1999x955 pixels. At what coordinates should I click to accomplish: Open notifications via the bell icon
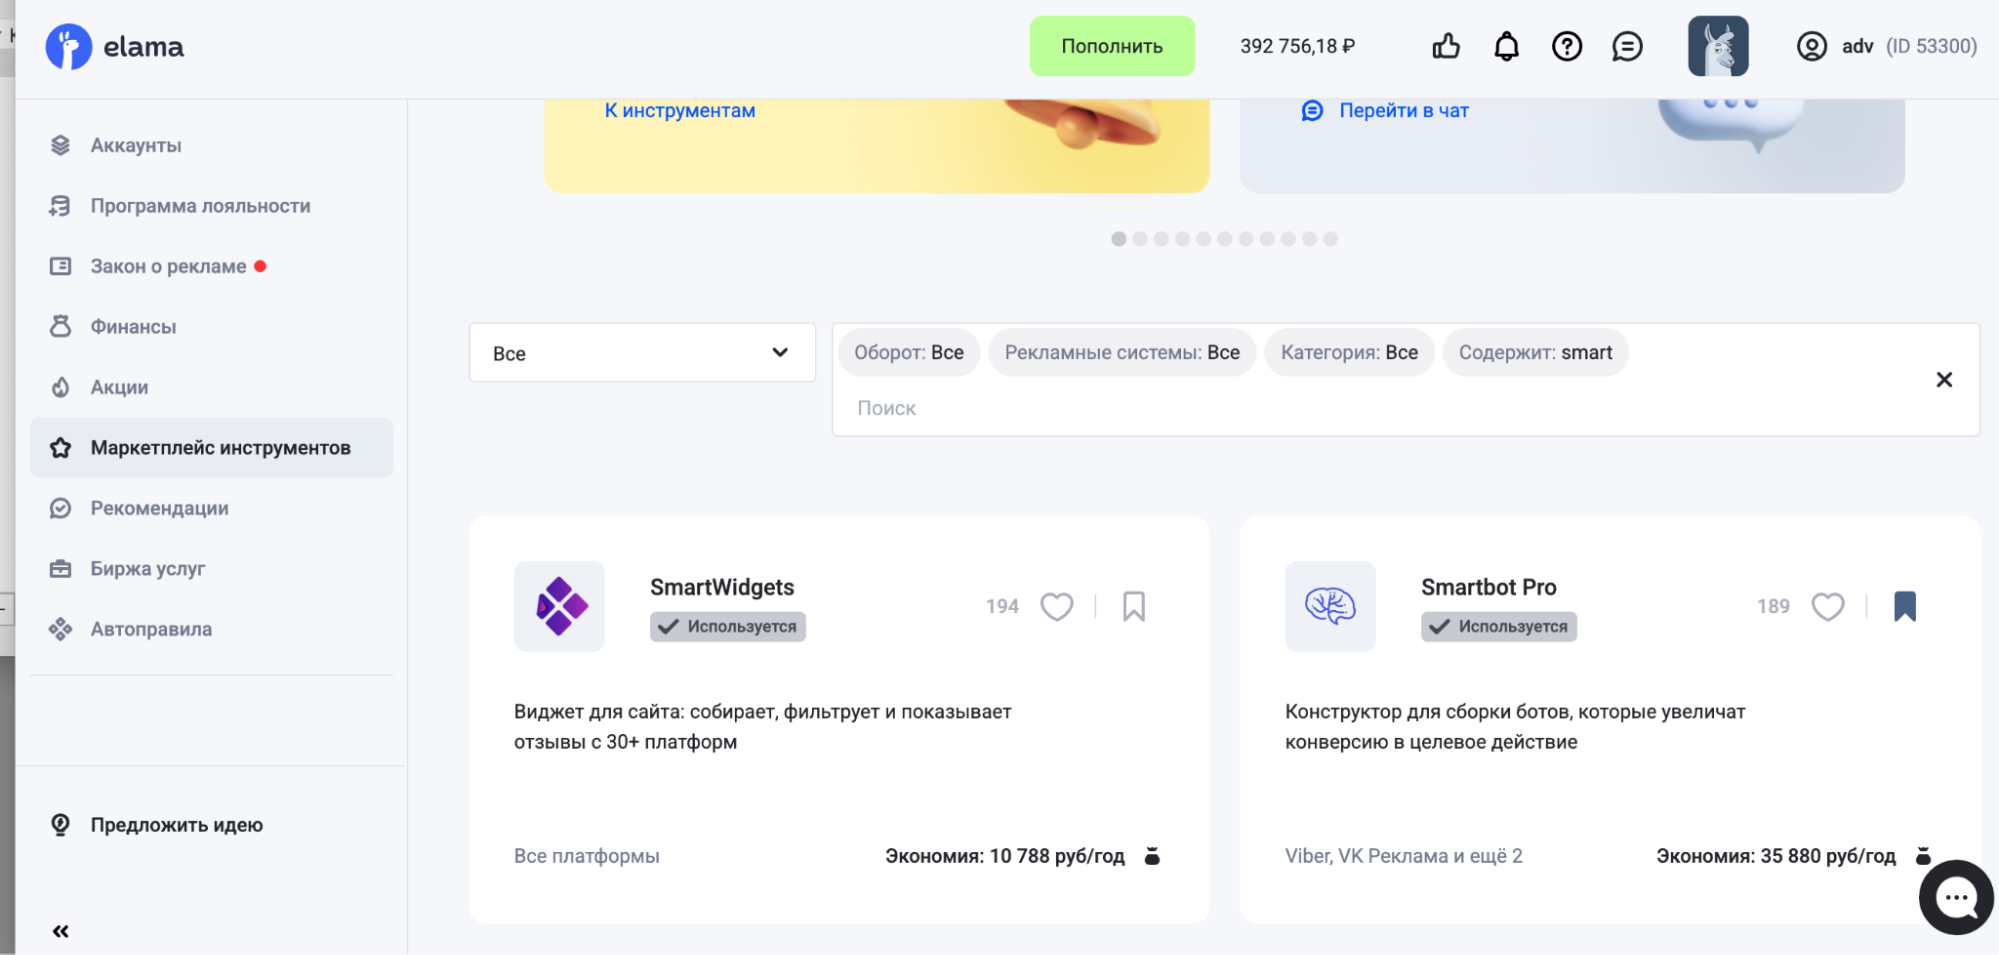click(1506, 46)
